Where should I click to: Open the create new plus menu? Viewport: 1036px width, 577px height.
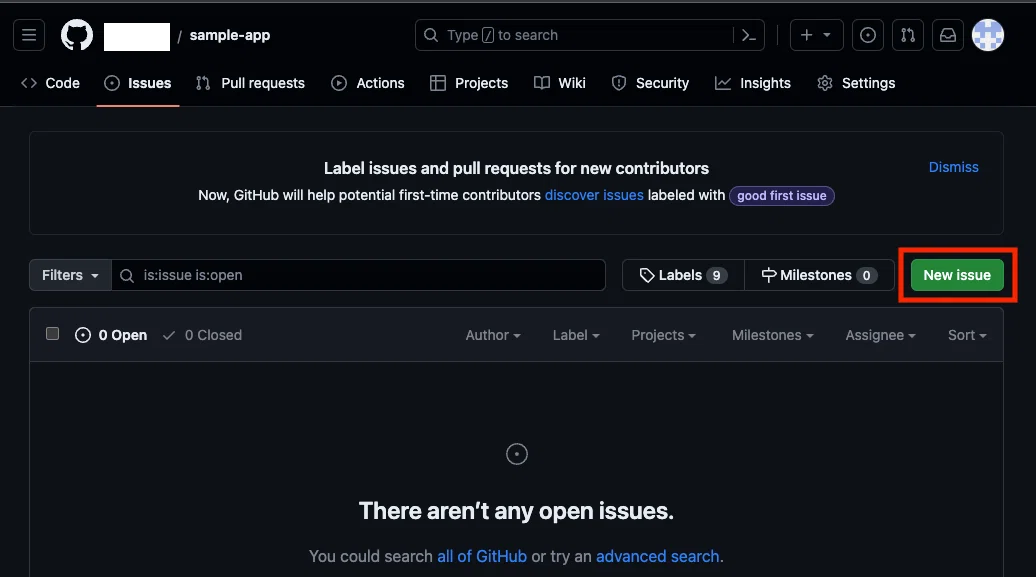pyautogui.click(x=816, y=35)
